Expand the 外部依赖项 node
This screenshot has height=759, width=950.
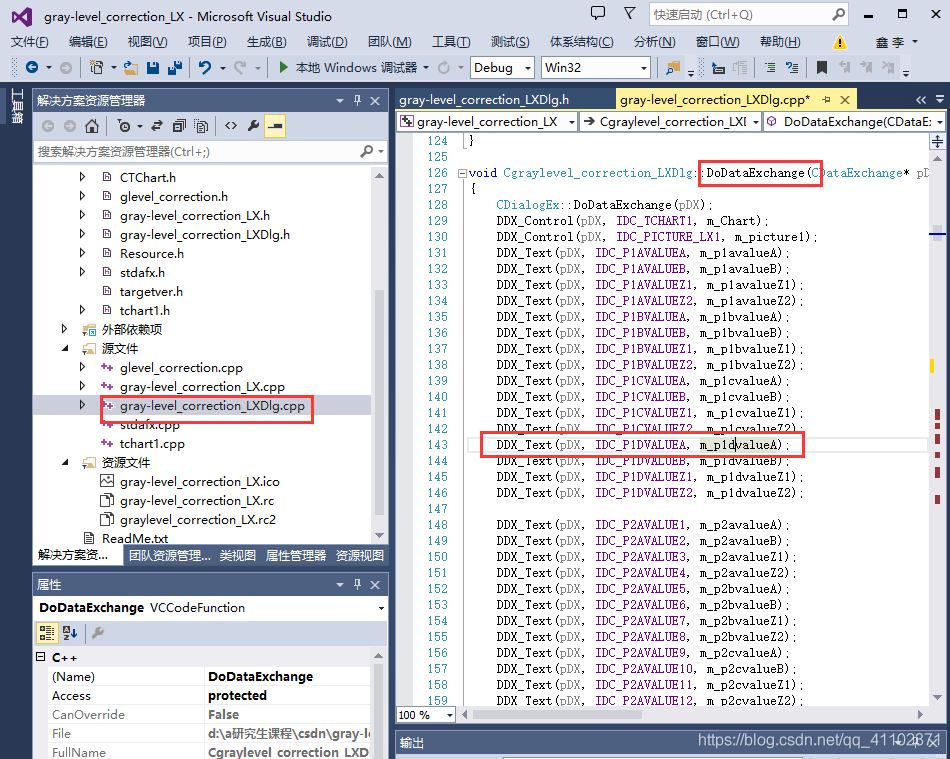[64, 329]
